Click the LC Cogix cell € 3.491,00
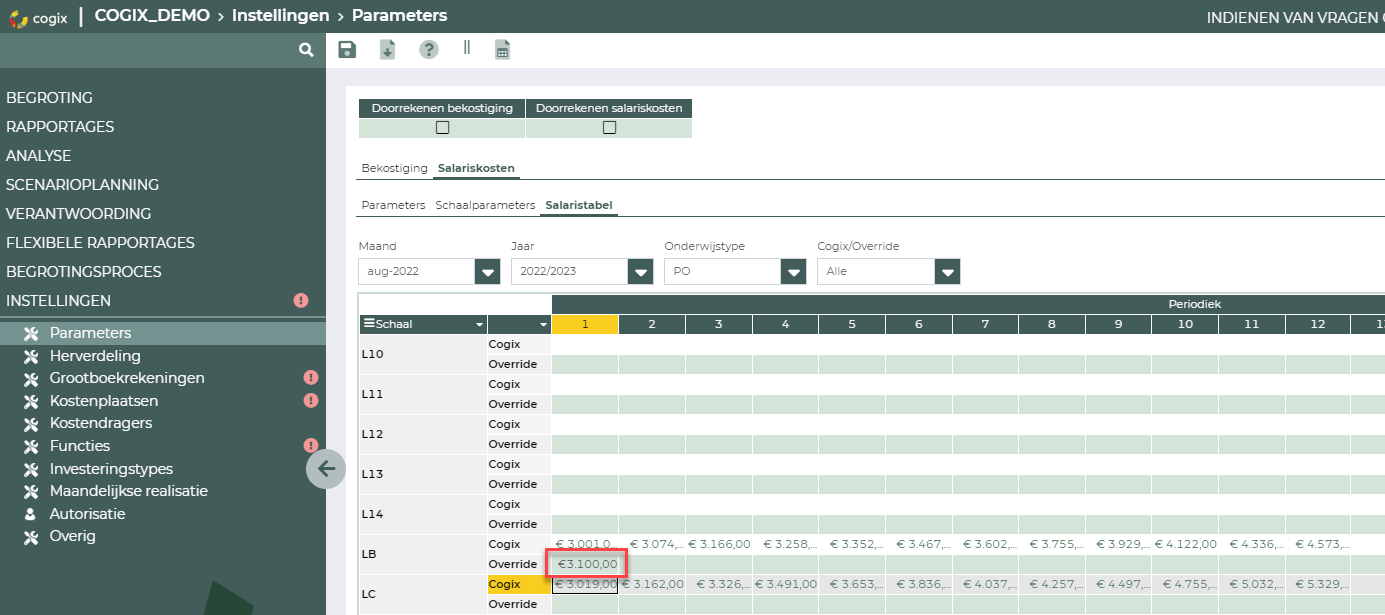Image resolution: width=1385 pixels, height=615 pixels. tap(785, 584)
